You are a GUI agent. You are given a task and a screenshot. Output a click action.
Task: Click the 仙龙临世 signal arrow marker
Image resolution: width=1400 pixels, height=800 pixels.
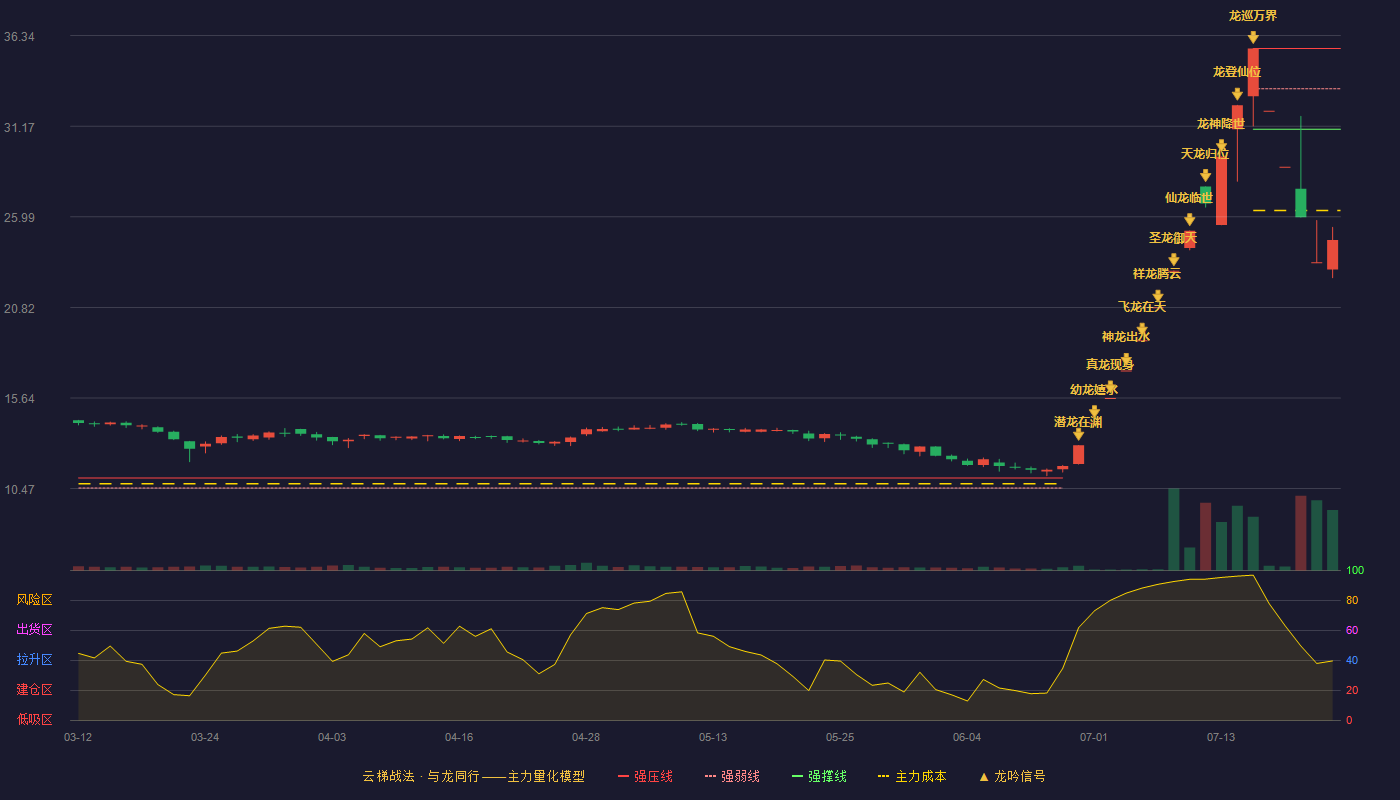tap(1189, 219)
